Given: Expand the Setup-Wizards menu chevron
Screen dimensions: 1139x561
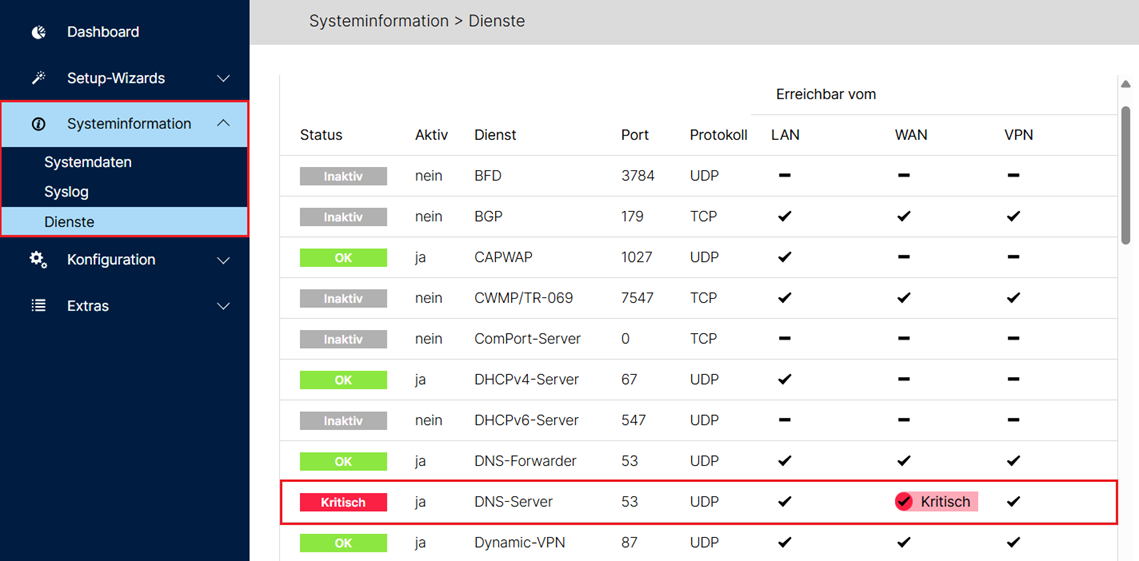Looking at the screenshot, I should [x=224, y=78].
